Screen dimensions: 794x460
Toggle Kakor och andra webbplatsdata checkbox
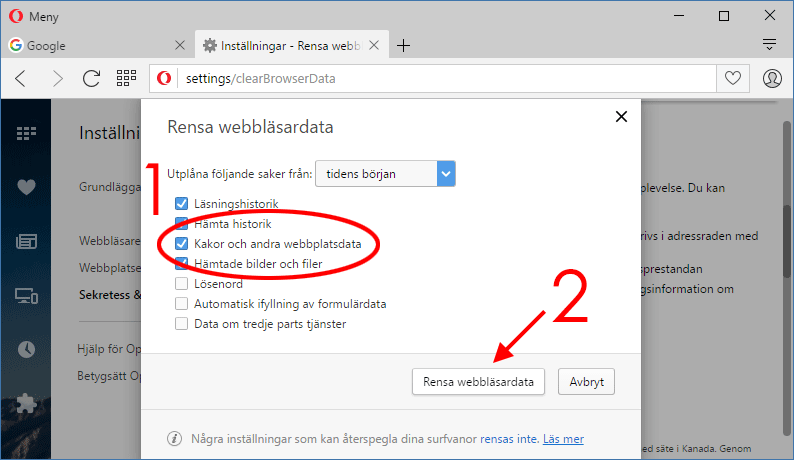point(182,244)
